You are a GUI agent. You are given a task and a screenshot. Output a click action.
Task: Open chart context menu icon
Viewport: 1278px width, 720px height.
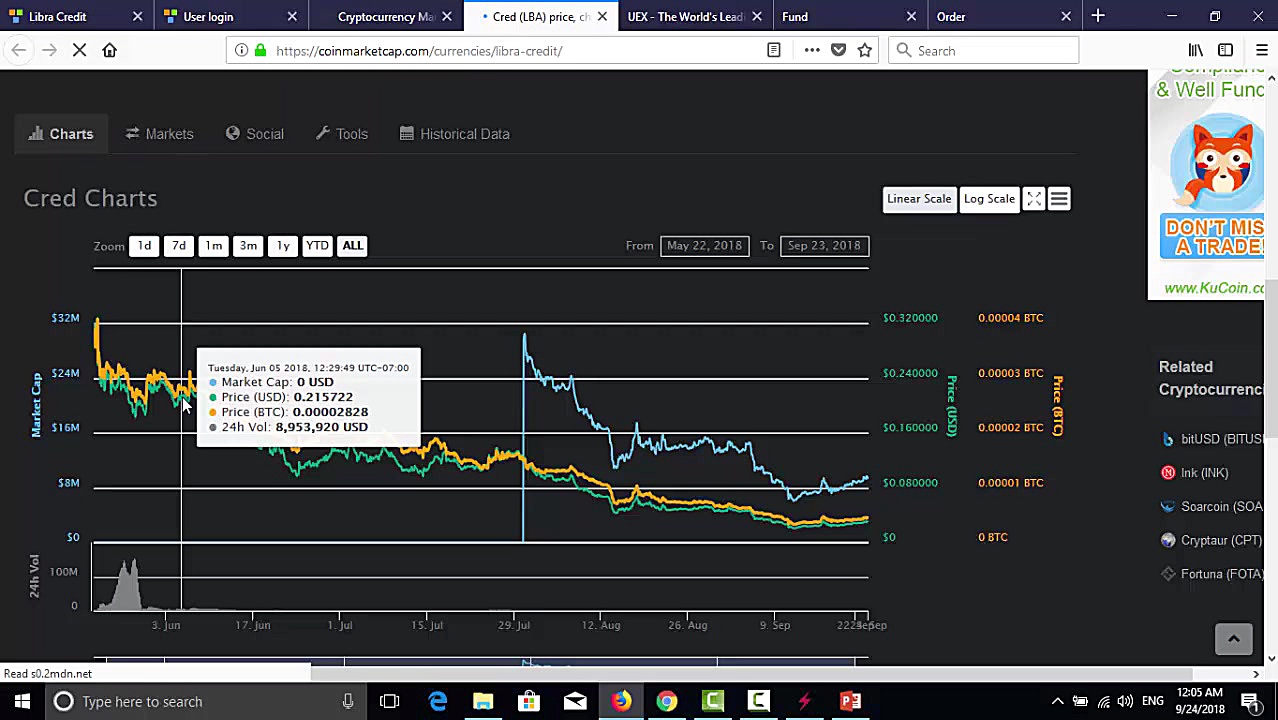click(1059, 199)
